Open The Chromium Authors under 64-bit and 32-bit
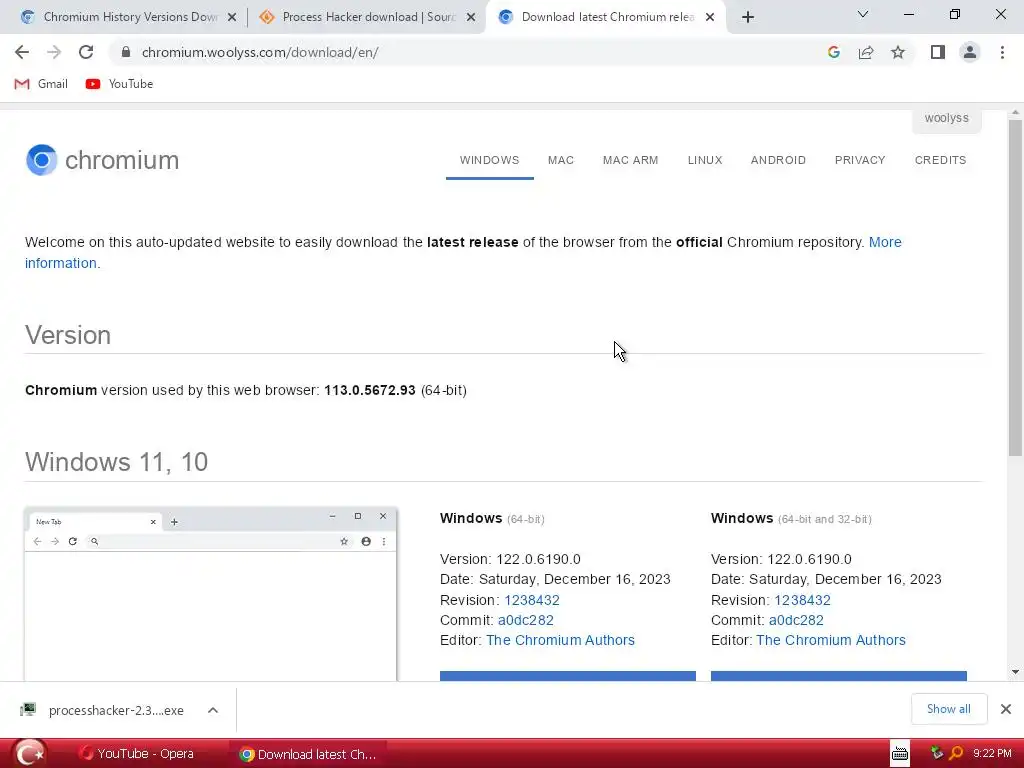The width and height of the screenshot is (1024, 768). [831, 640]
